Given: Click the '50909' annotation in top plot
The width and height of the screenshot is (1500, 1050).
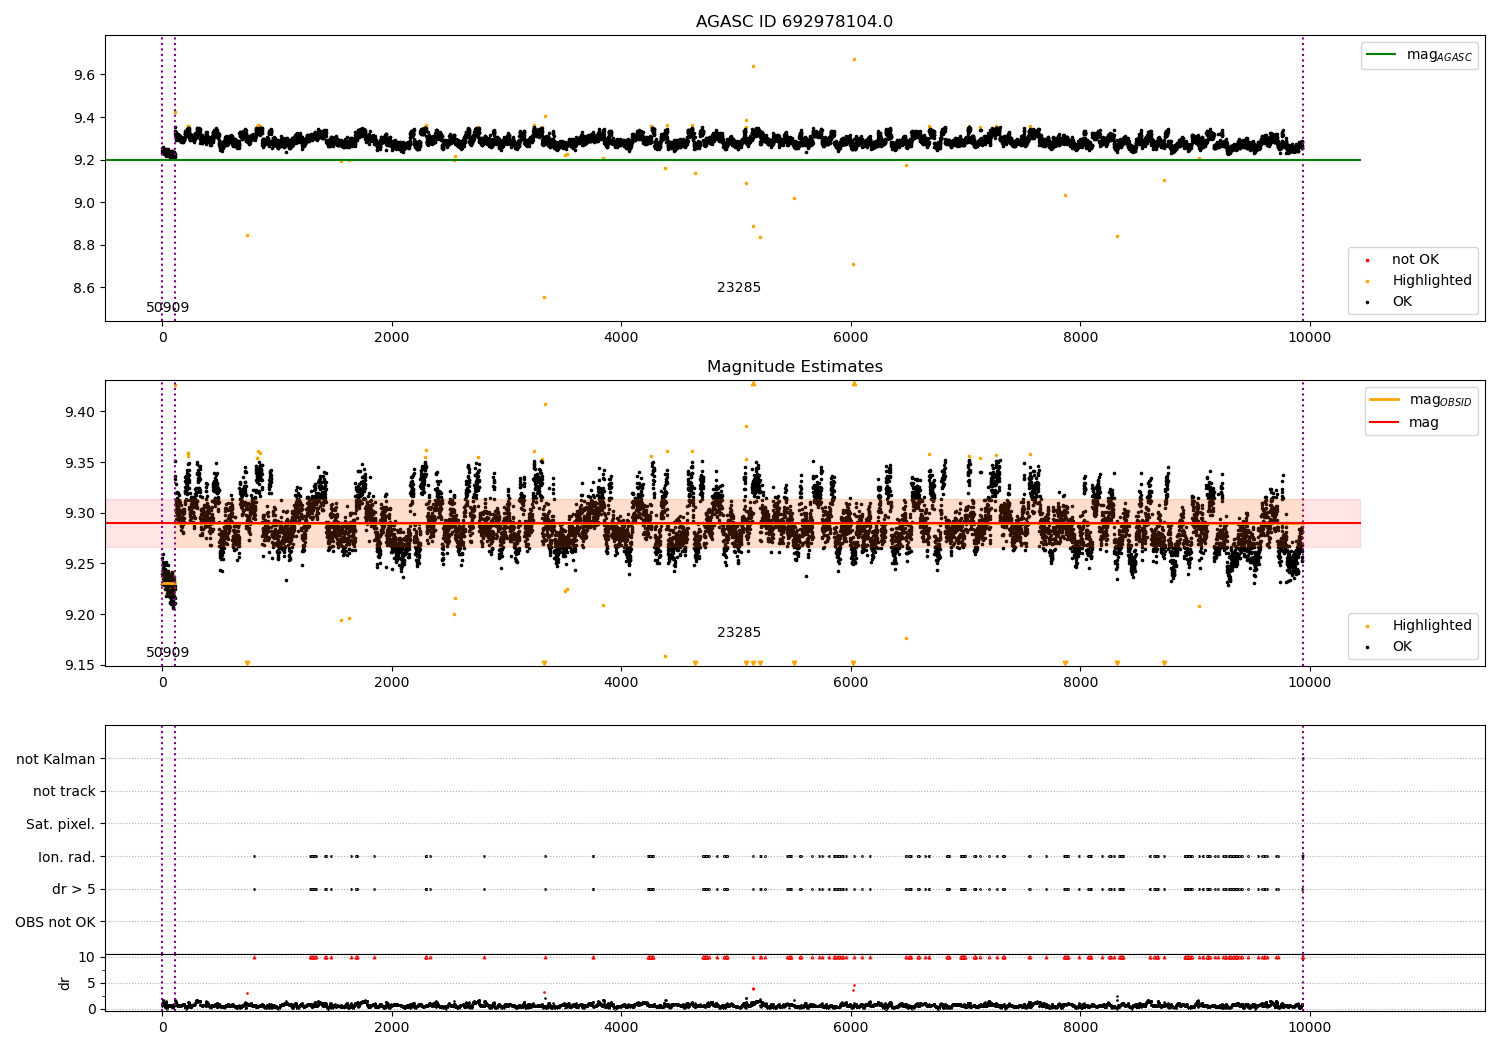Looking at the screenshot, I should tap(167, 308).
